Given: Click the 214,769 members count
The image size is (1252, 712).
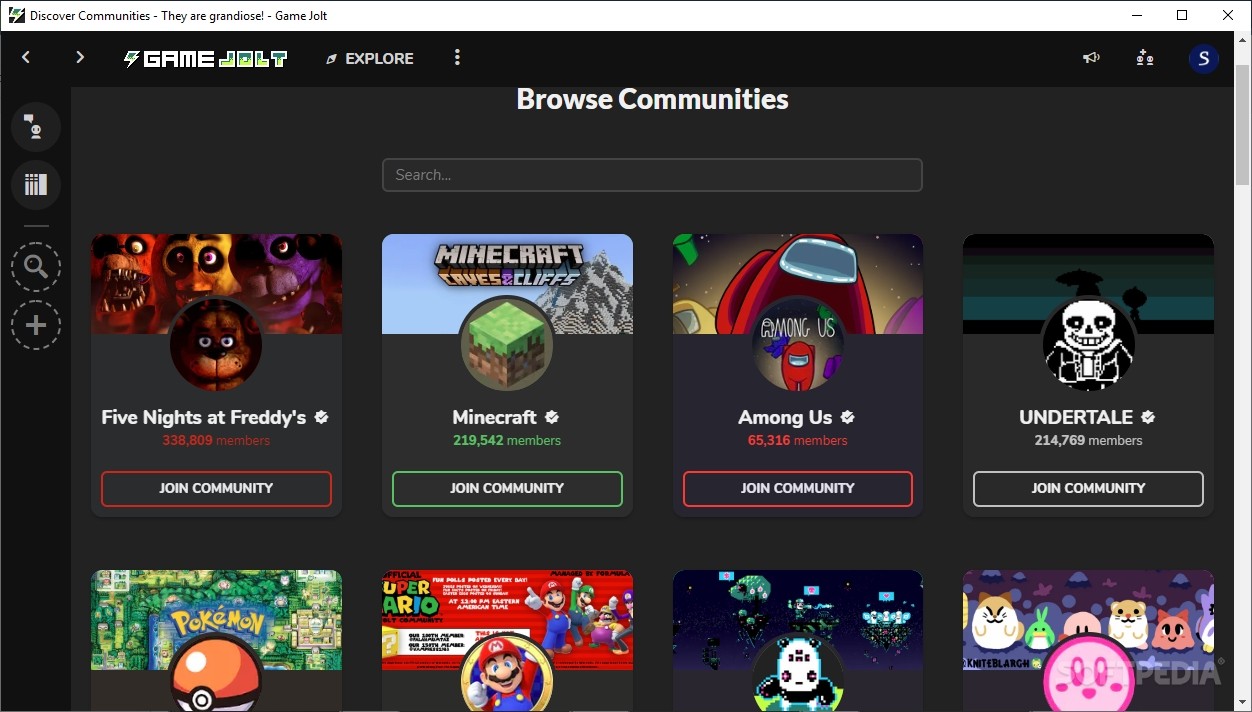Looking at the screenshot, I should (1088, 440).
